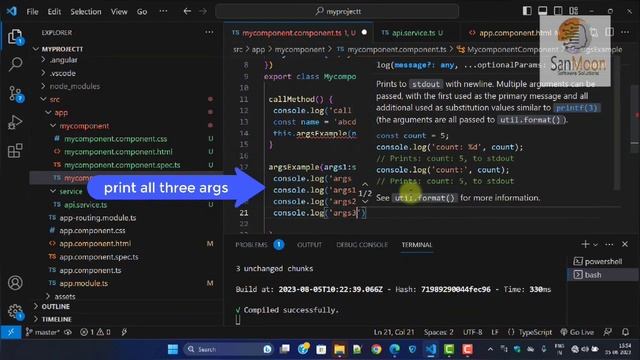Viewport: 640px width, 360px height.
Task: Open the File menu
Action: pos(32,12)
